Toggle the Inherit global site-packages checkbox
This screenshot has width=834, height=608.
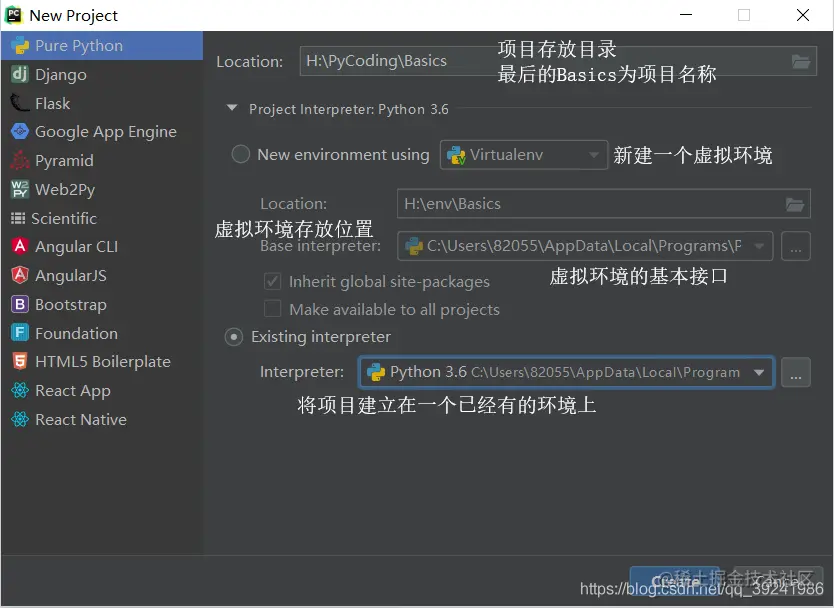pos(273,281)
